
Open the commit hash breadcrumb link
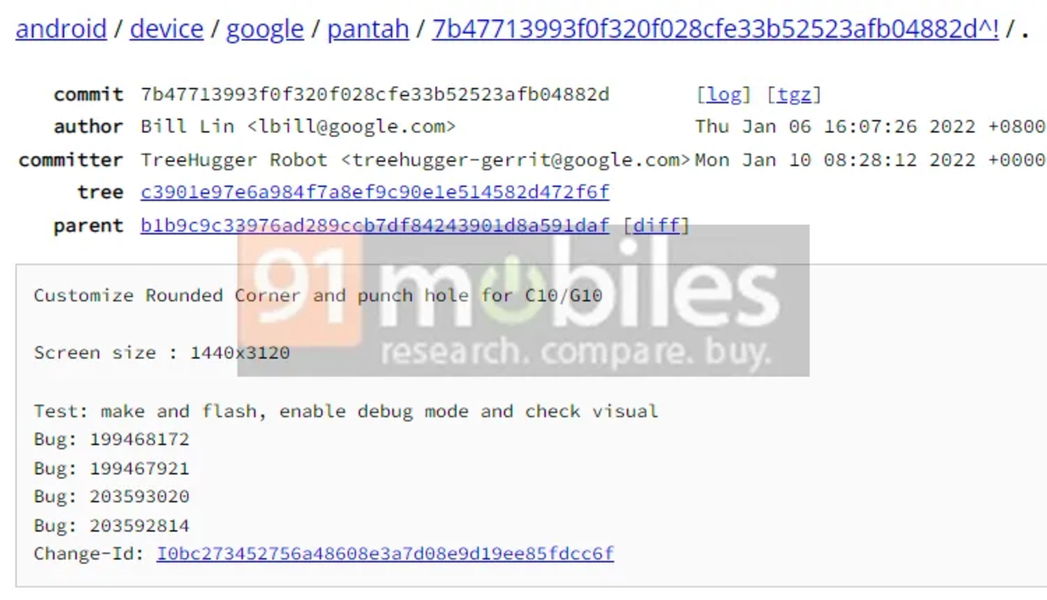tap(715, 29)
